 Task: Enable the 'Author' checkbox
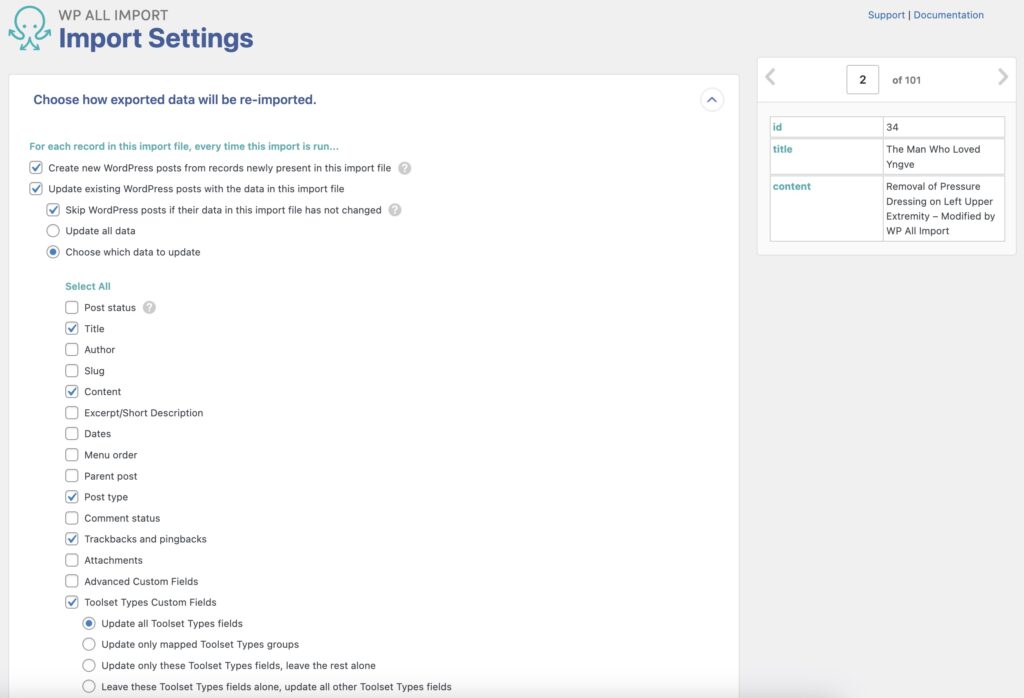point(71,349)
